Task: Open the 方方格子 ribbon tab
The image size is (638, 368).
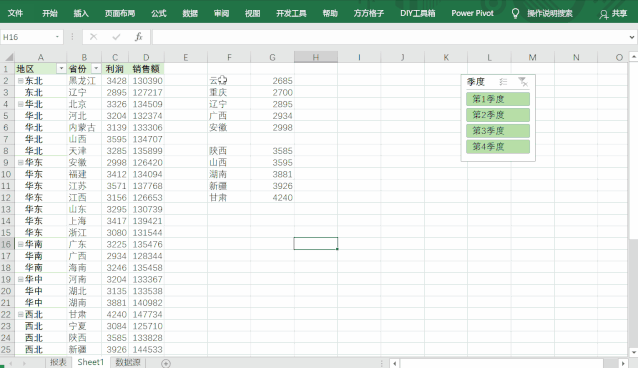Action: pos(369,13)
